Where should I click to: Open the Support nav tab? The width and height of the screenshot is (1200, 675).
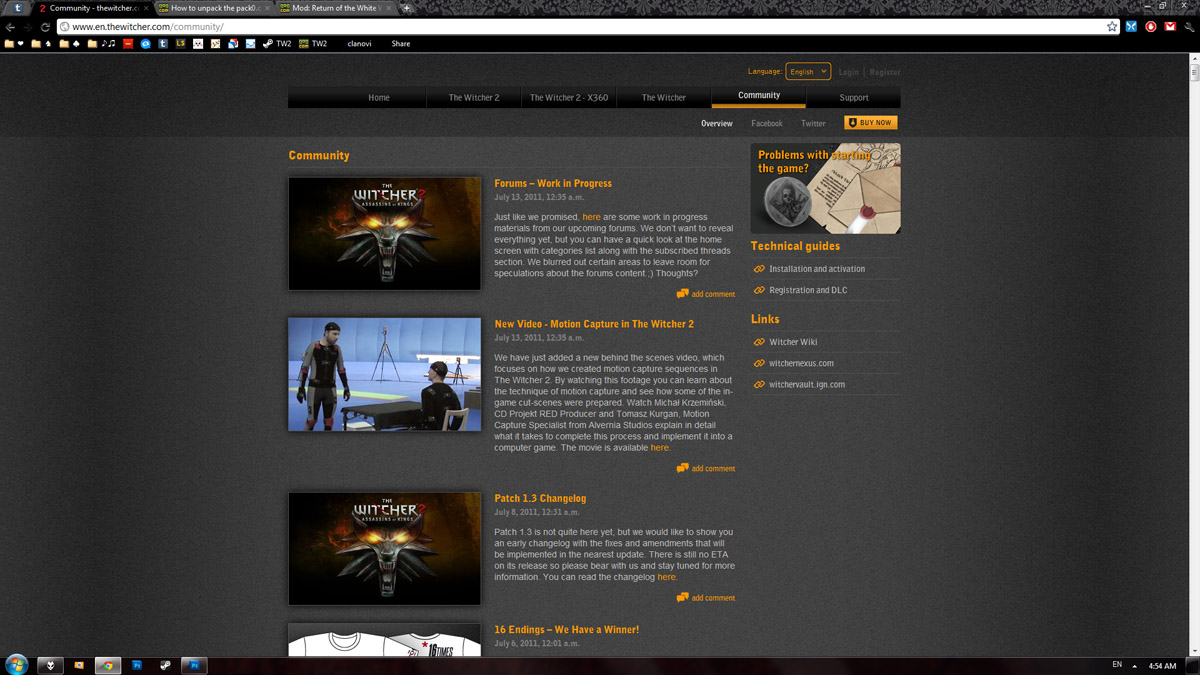coord(854,97)
